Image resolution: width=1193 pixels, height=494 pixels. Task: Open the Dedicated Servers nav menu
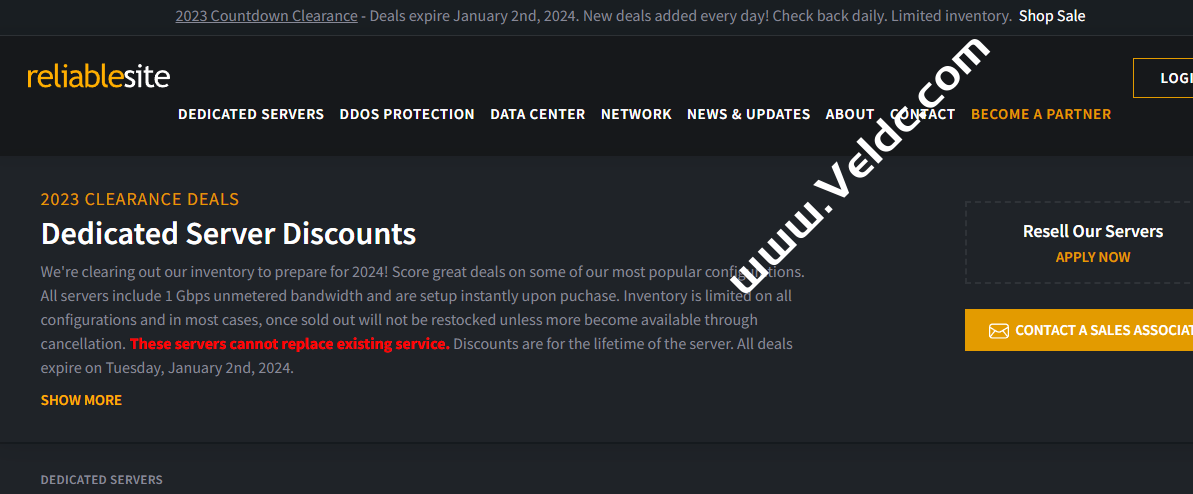click(251, 114)
